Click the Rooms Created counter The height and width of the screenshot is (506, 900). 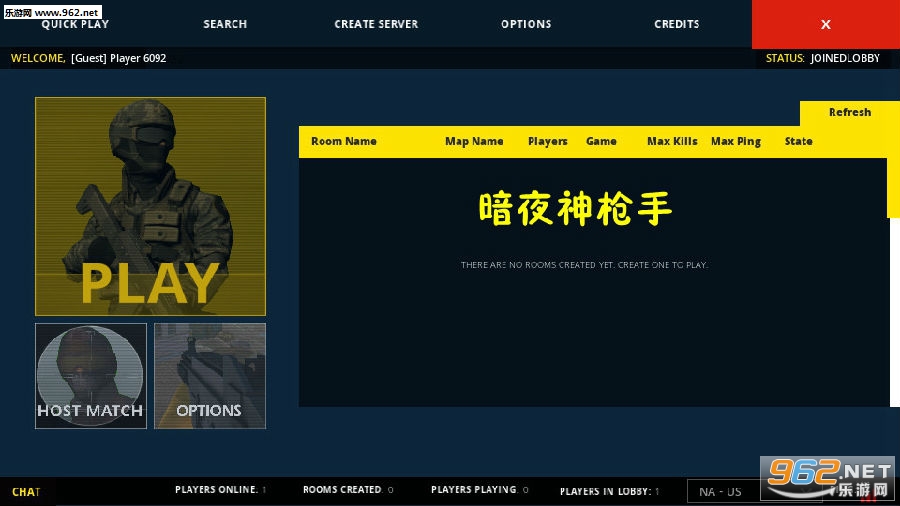click(348, 489)
